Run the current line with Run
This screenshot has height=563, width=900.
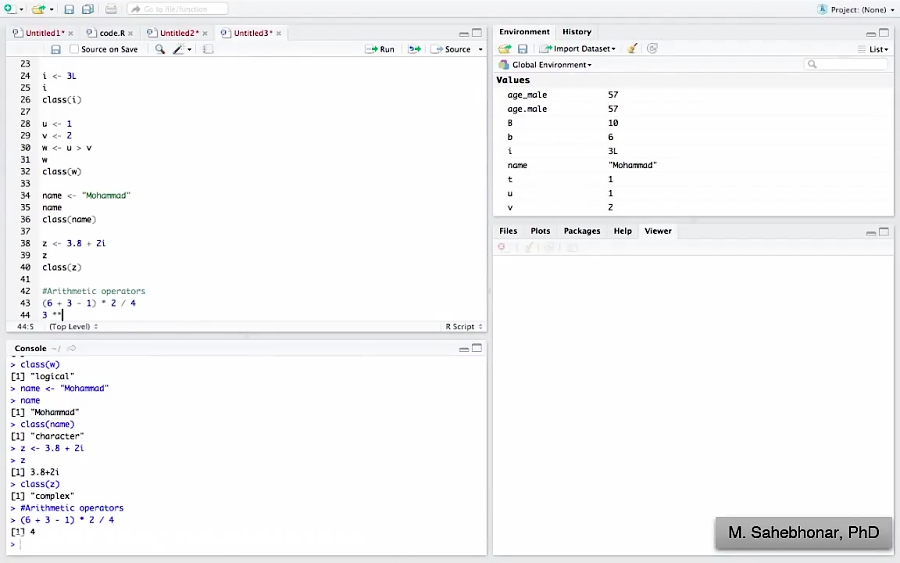(x=380, y=49)
